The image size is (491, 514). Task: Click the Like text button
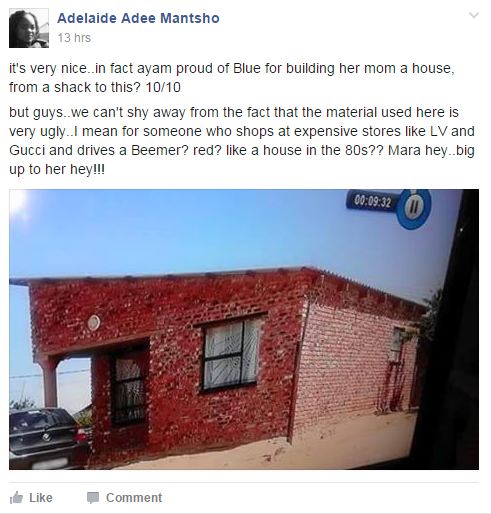pos(41,498)
